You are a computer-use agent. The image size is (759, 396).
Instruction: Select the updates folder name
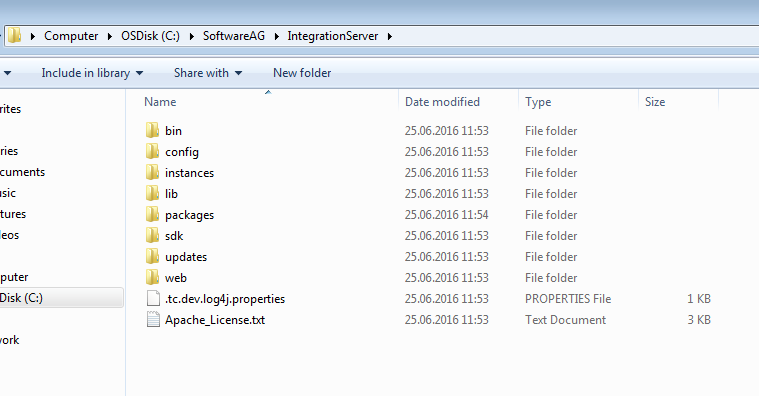186,257
